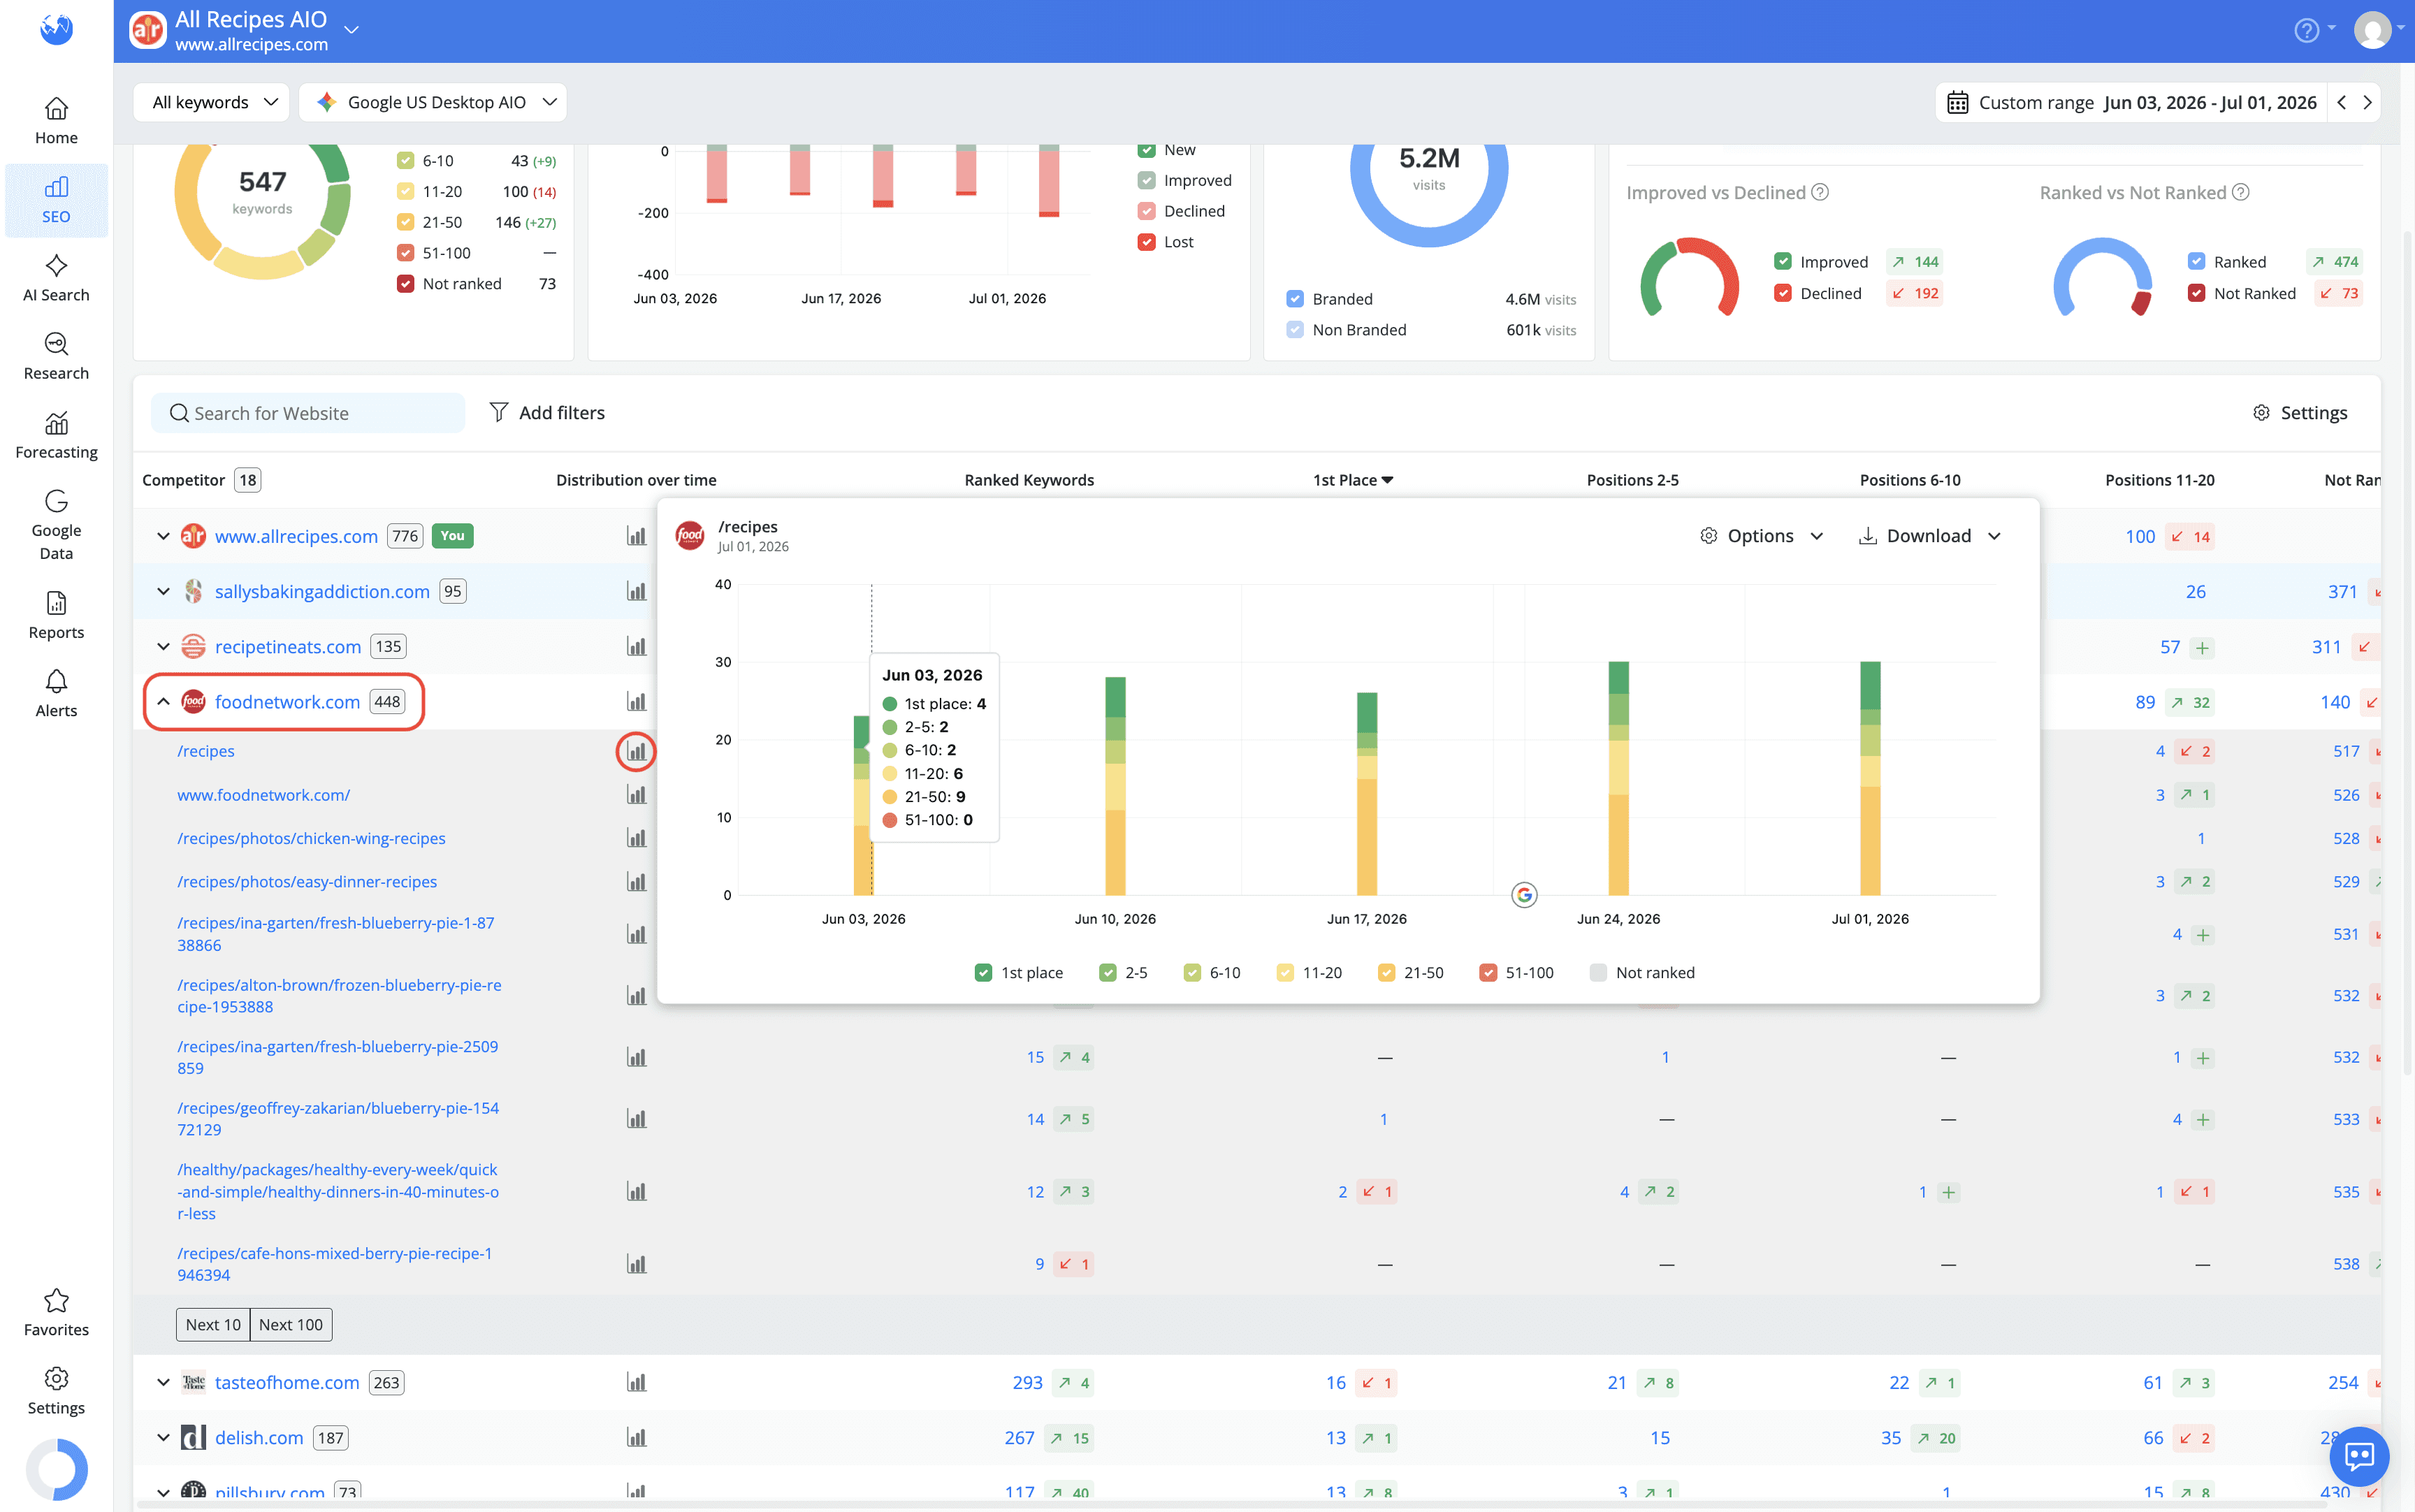Sort by the 1st Place column
Viewport: 2415px width, 1512px height.
[x=1352, y=480]
